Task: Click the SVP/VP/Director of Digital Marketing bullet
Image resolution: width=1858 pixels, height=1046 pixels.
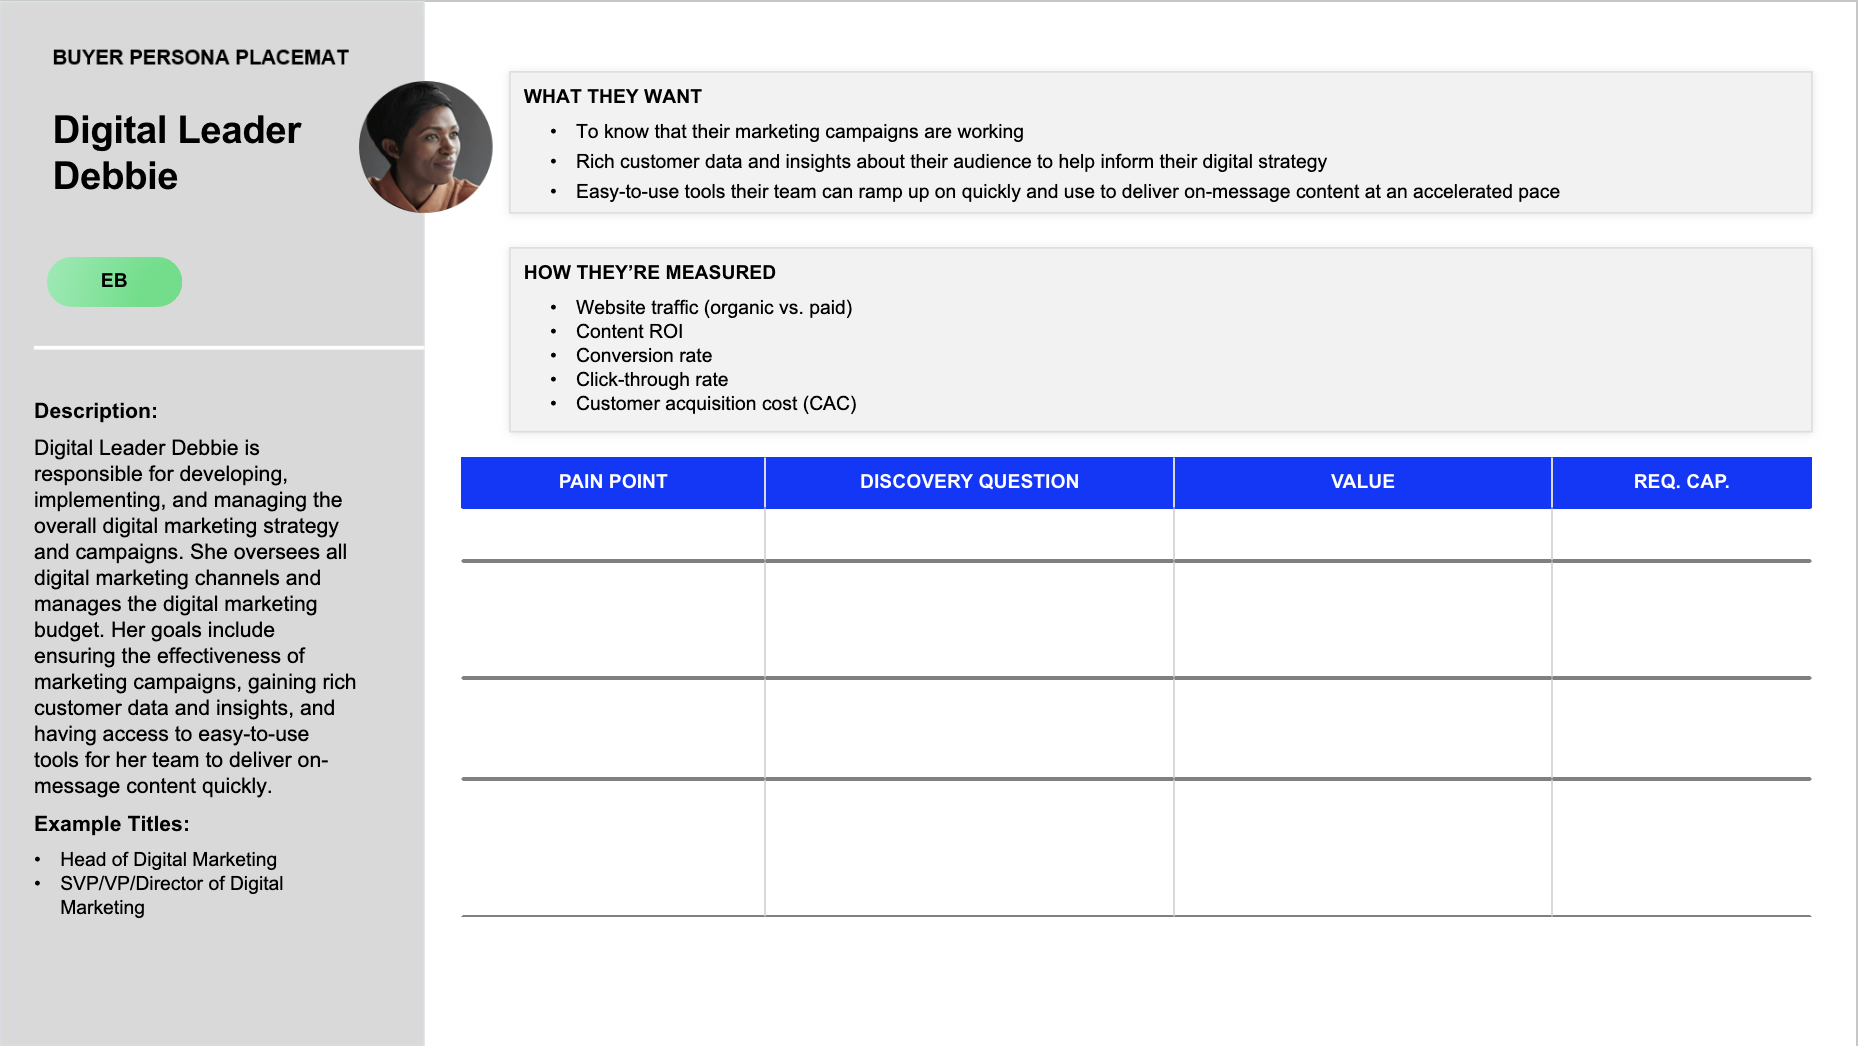Action: (x=171, y=883)
